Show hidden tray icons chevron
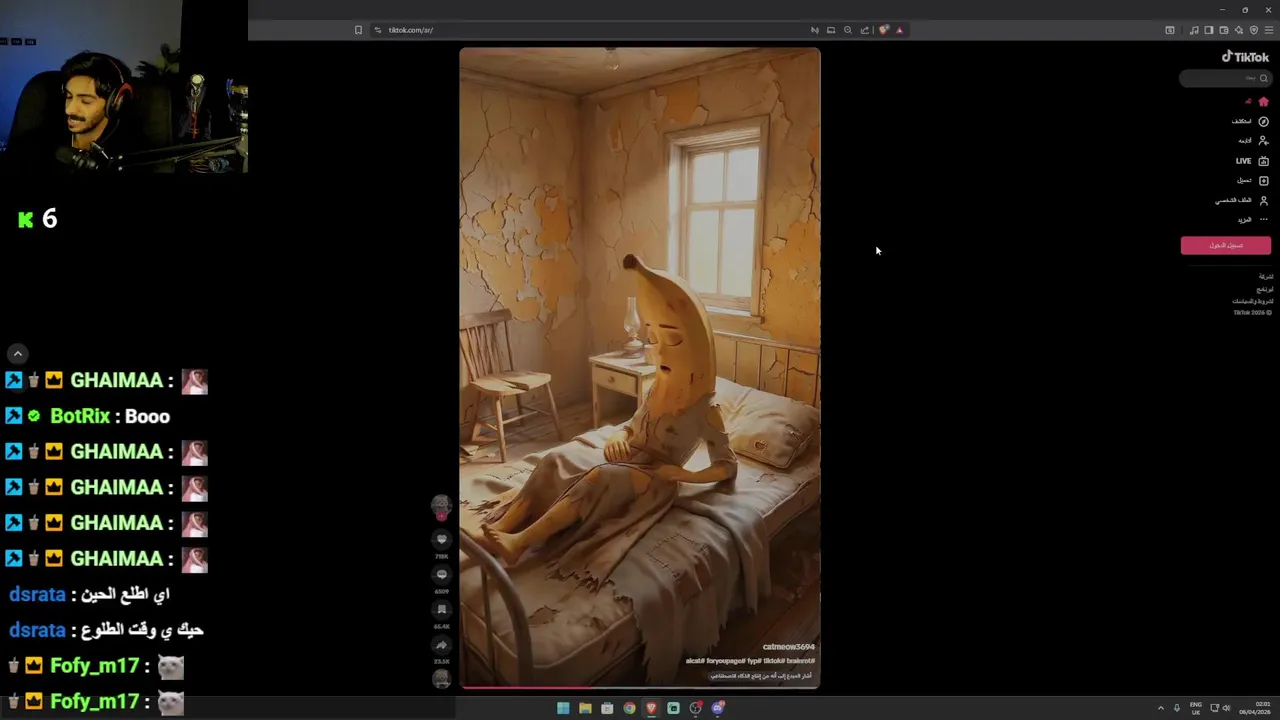 coord(1160,708)
